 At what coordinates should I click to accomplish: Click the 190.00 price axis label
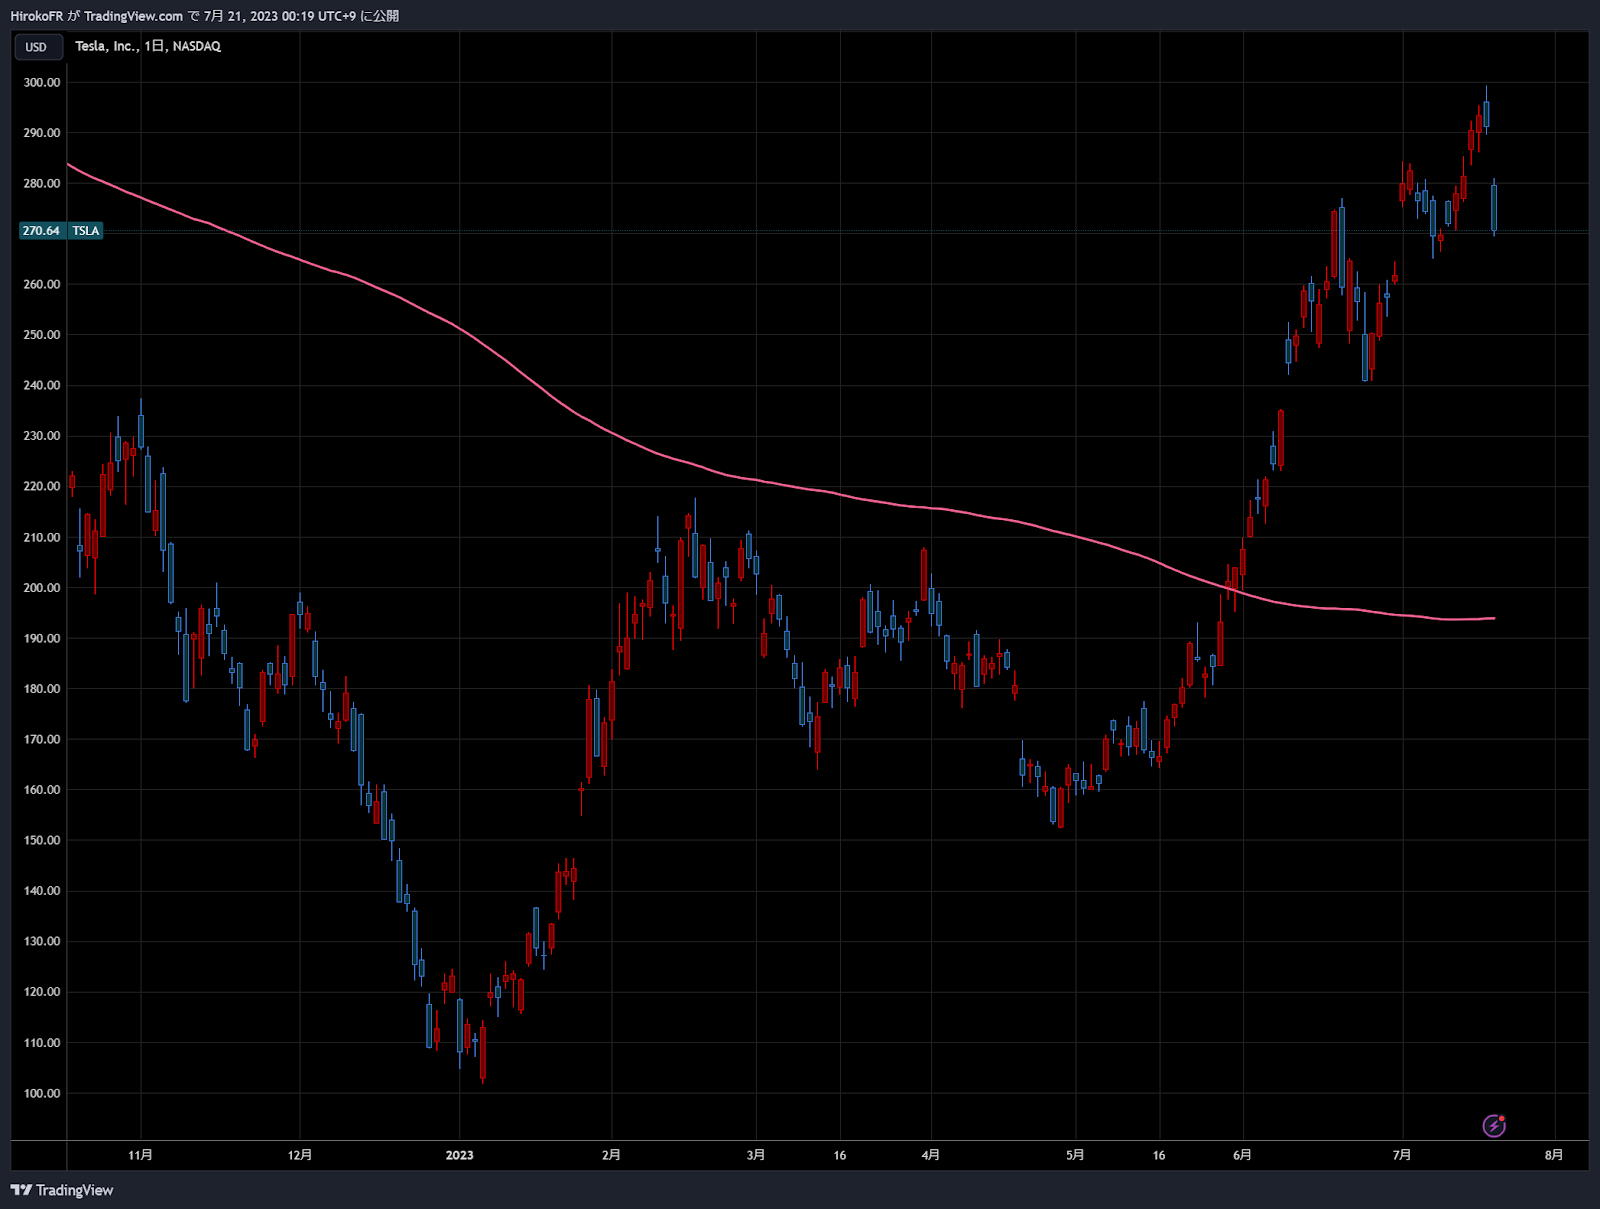coord(42,638)
